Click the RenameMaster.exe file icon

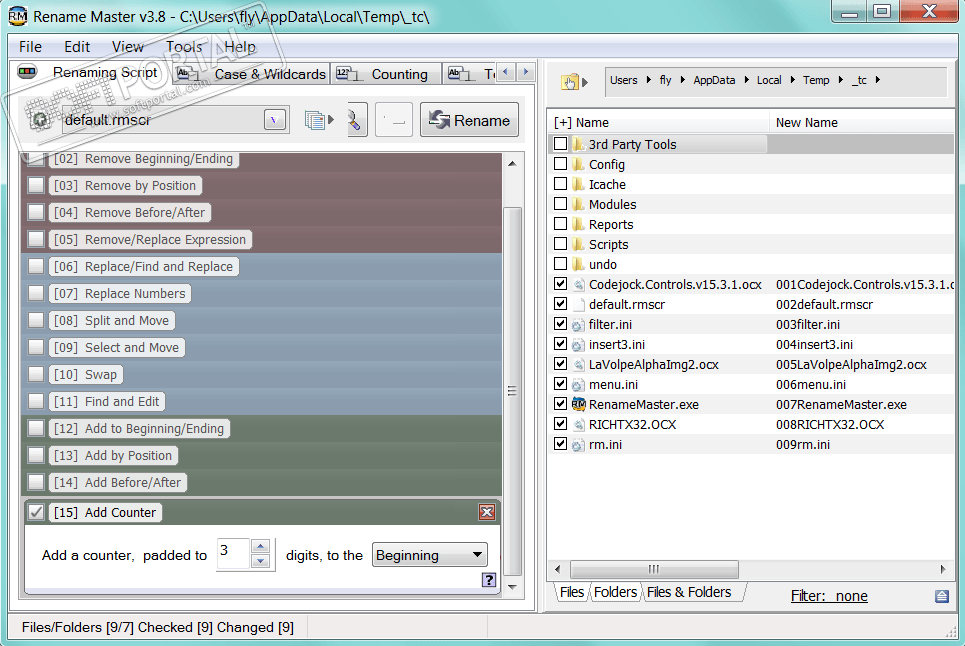point(579,404)
